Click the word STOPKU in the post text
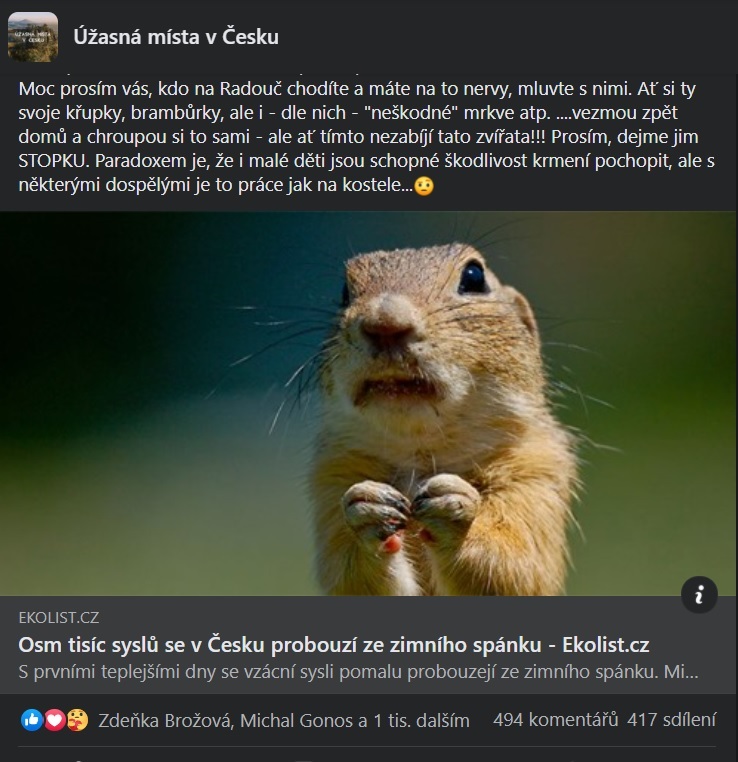Viewport: 738px width, 762px height. [x=53, y=161]
